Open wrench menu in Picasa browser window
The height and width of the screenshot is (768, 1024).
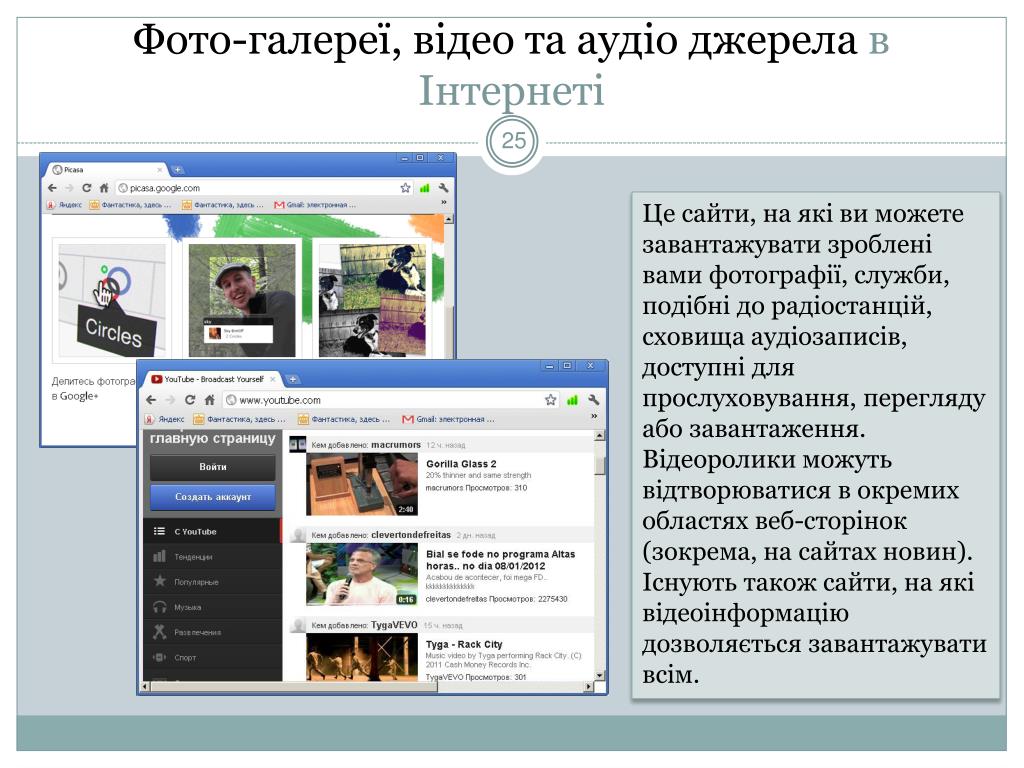pyautogui.click(x=444, y=188)
